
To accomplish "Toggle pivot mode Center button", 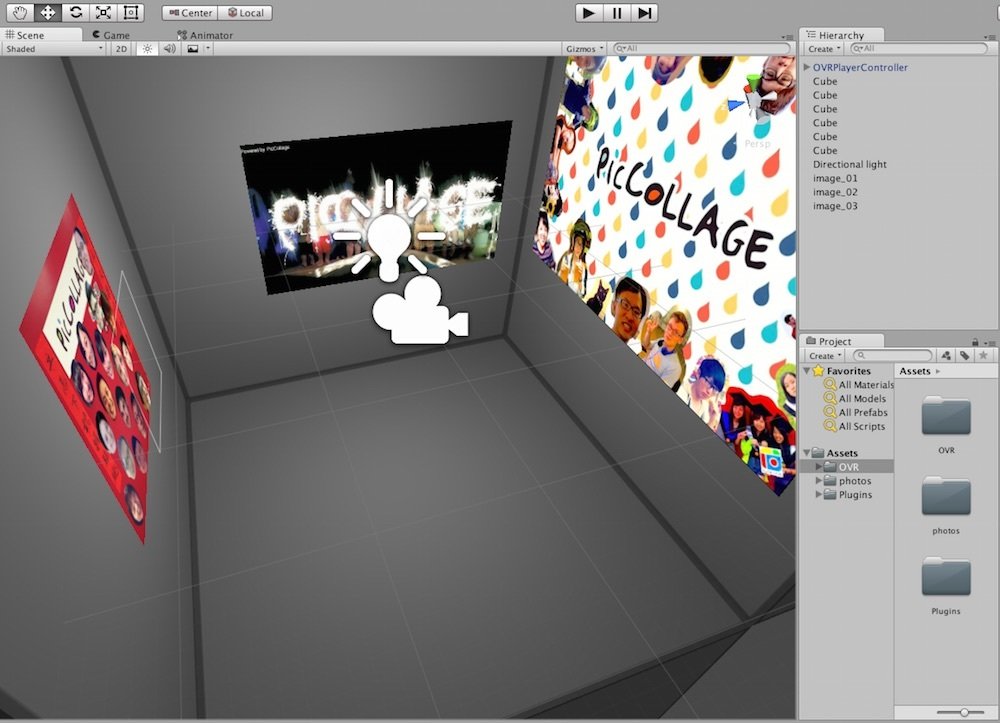I will [x=190, y=13].
